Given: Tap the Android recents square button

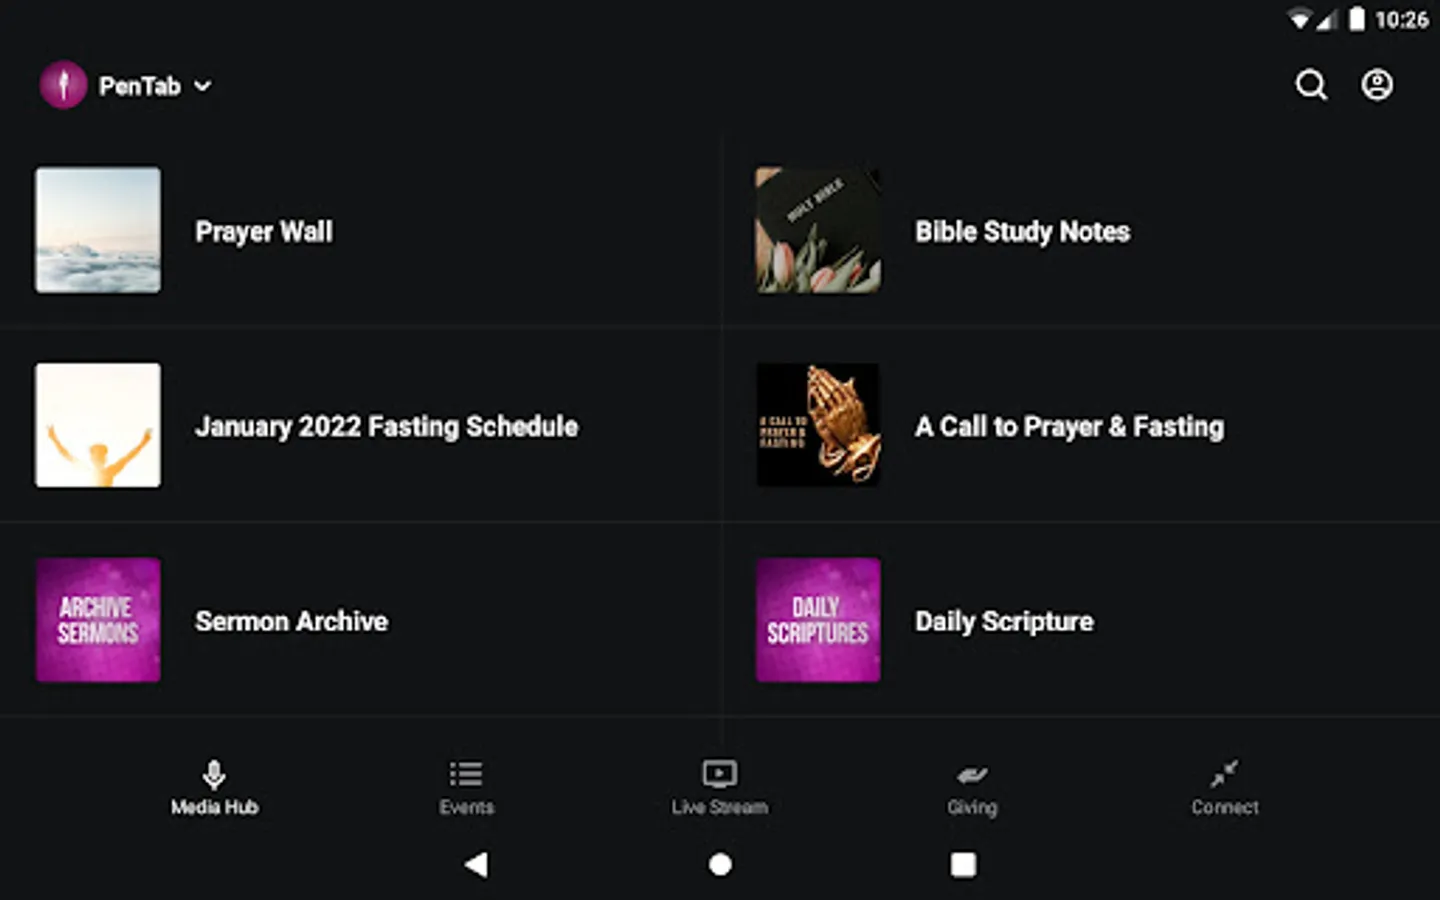Looking at the screenshot, I should click(963, 864).
